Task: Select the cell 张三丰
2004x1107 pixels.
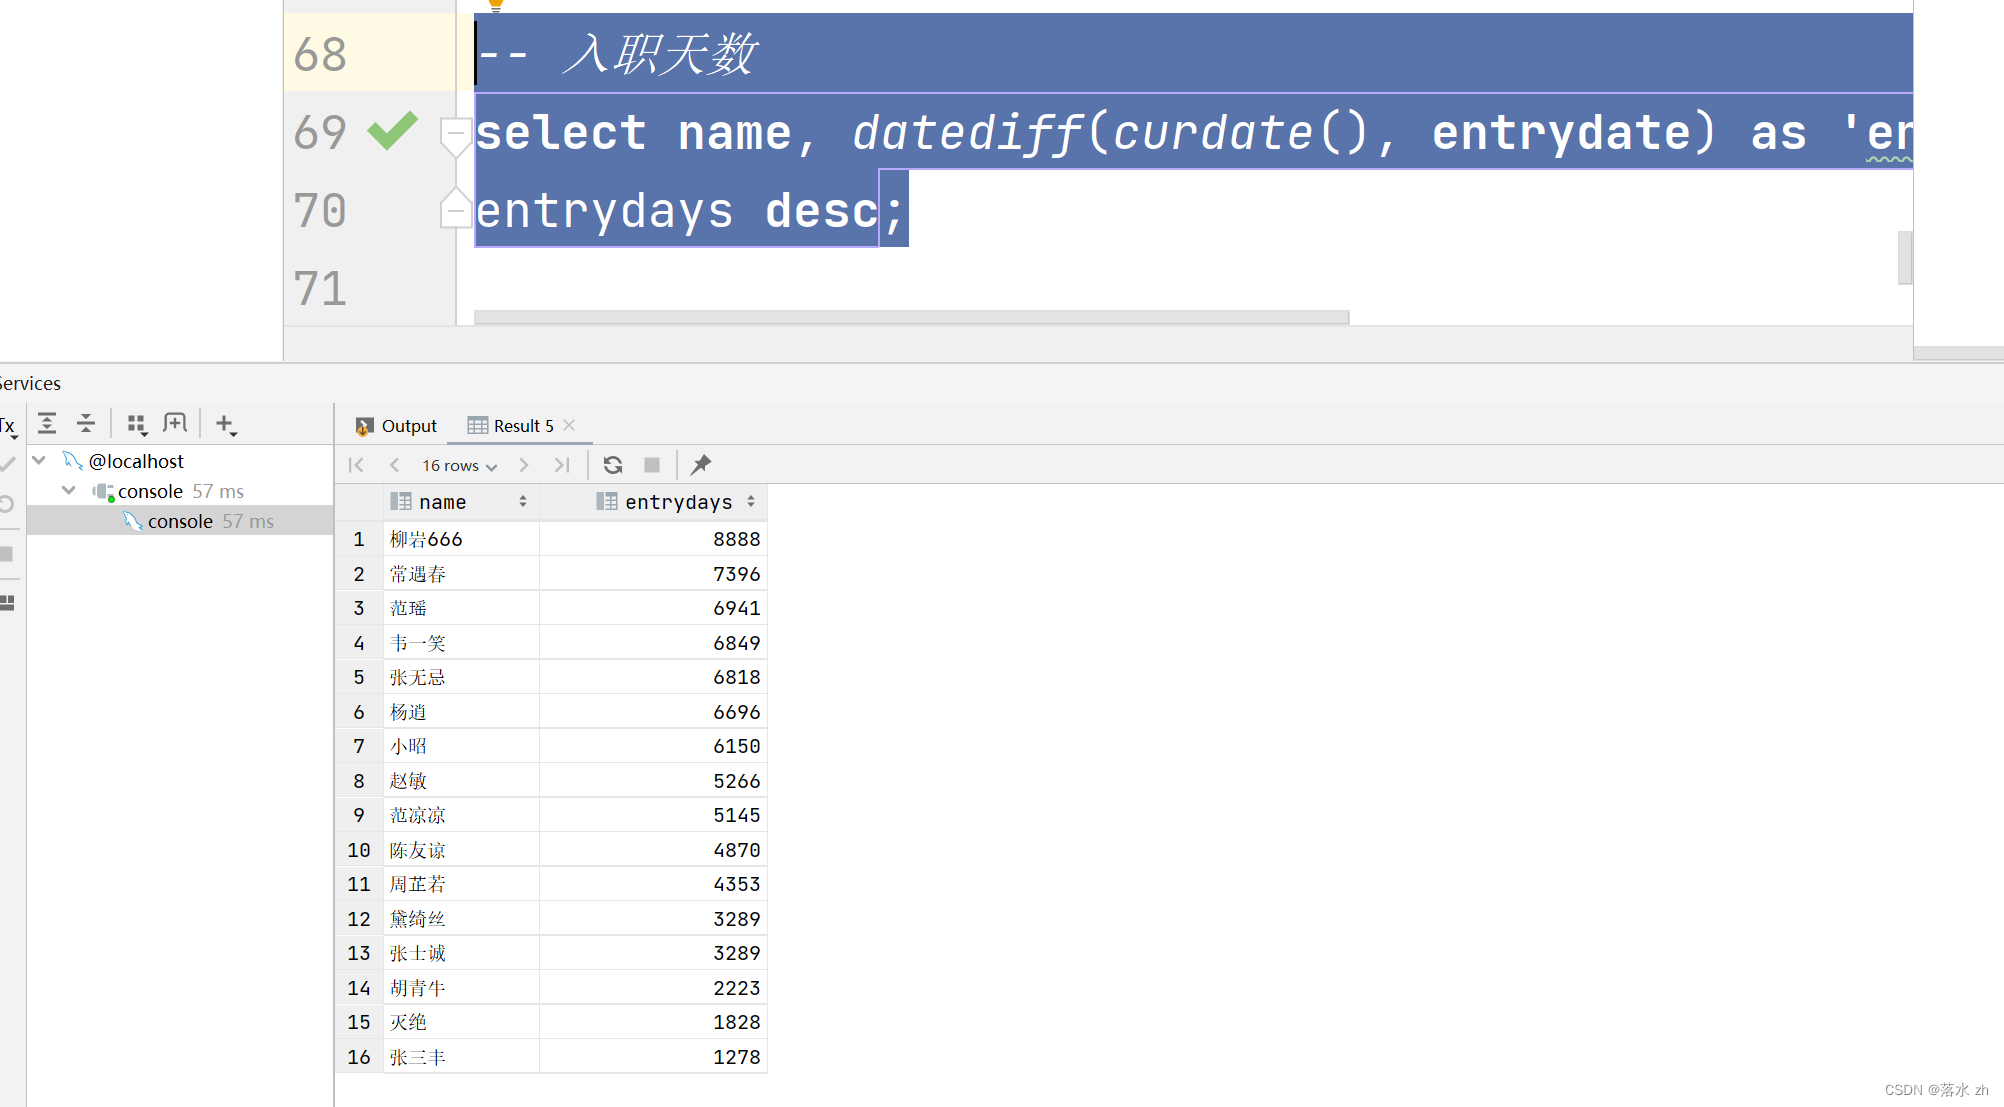Action: [460, 1057]
